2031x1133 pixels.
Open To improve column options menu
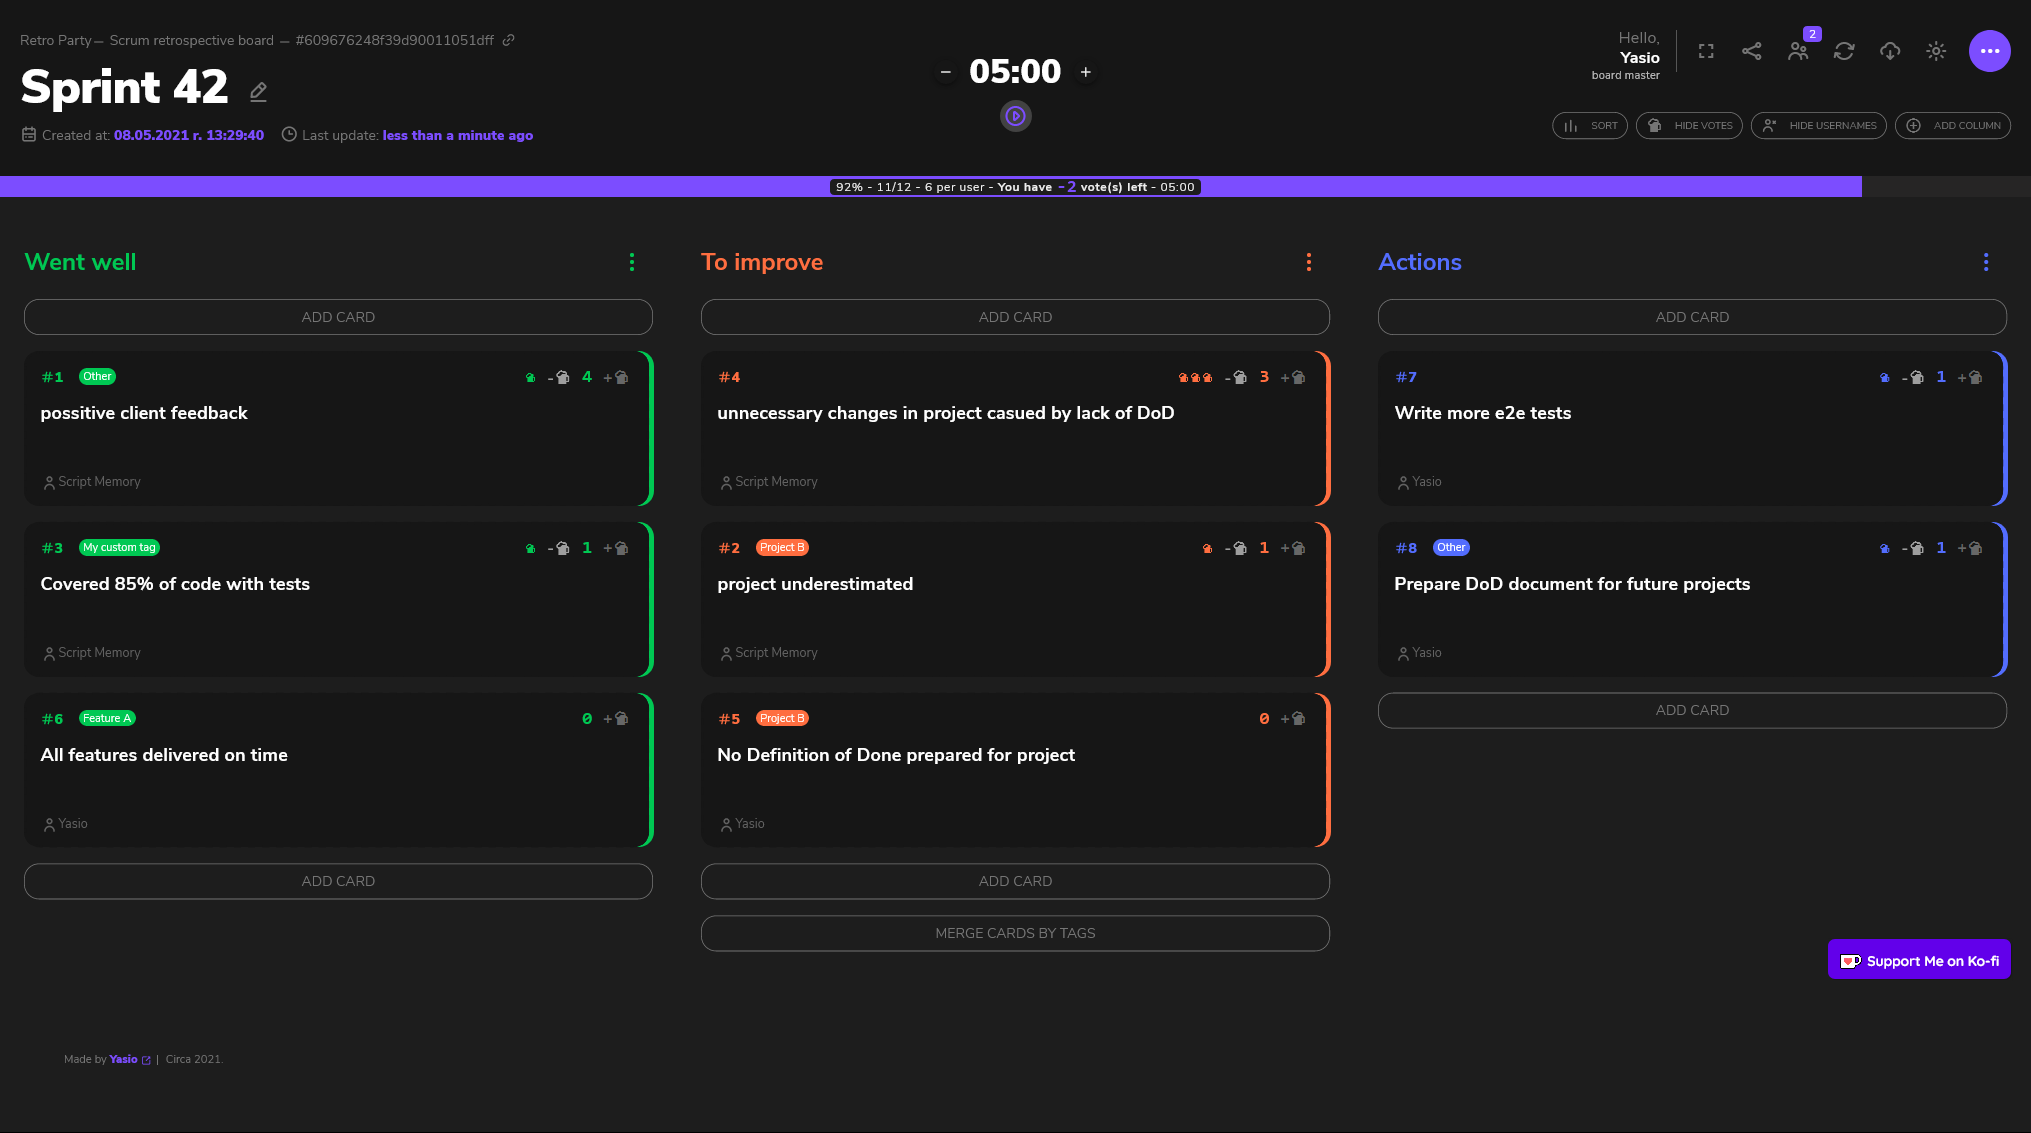(1308, 262)
